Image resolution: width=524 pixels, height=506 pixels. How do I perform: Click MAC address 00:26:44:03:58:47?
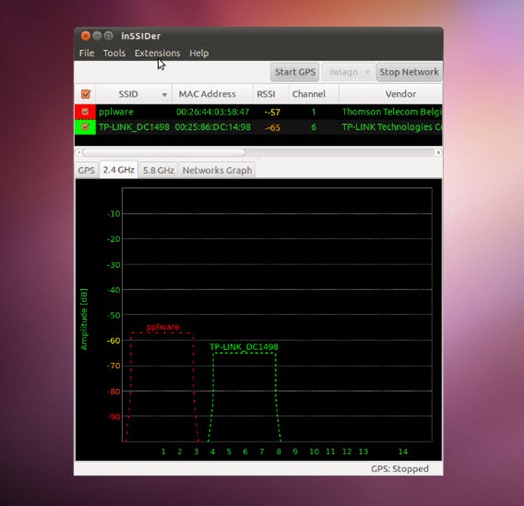(213, 112)
